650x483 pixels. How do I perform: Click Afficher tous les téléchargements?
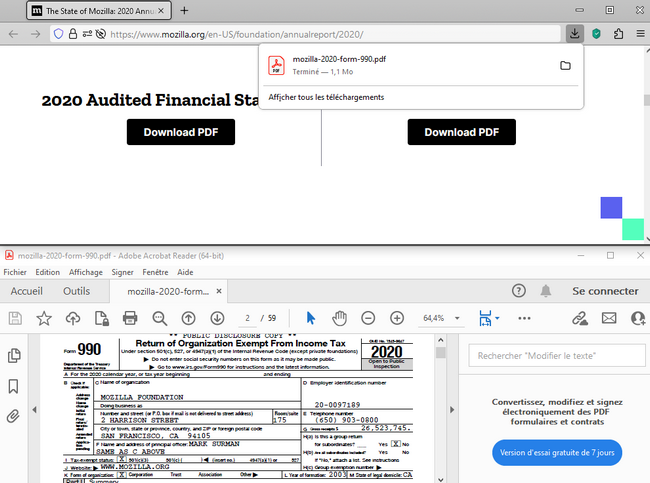click(x=326, y=97)
